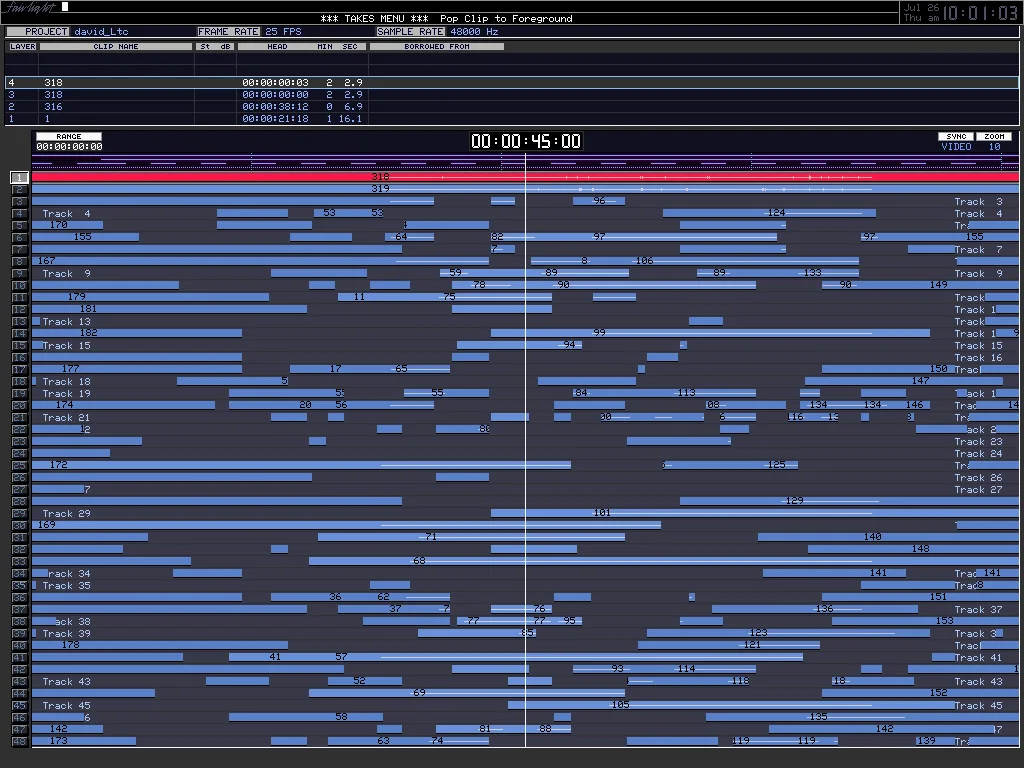Screen dimensions: 1024x768
Task: Click the range timecode 00:00:00:00
Action: (69, 147)
